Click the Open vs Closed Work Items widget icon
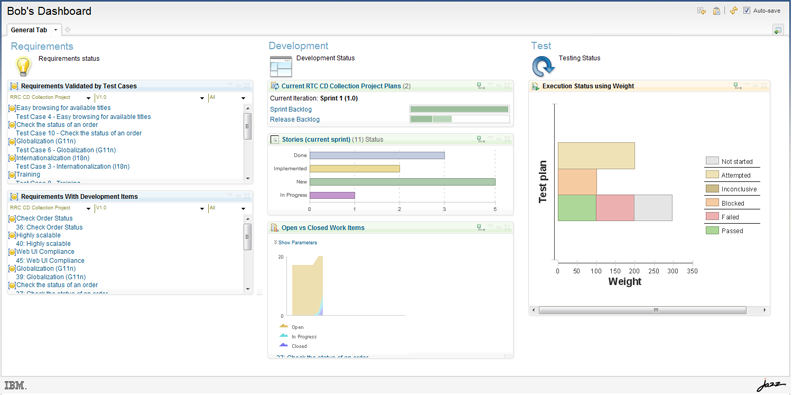 tap(275, 228)
